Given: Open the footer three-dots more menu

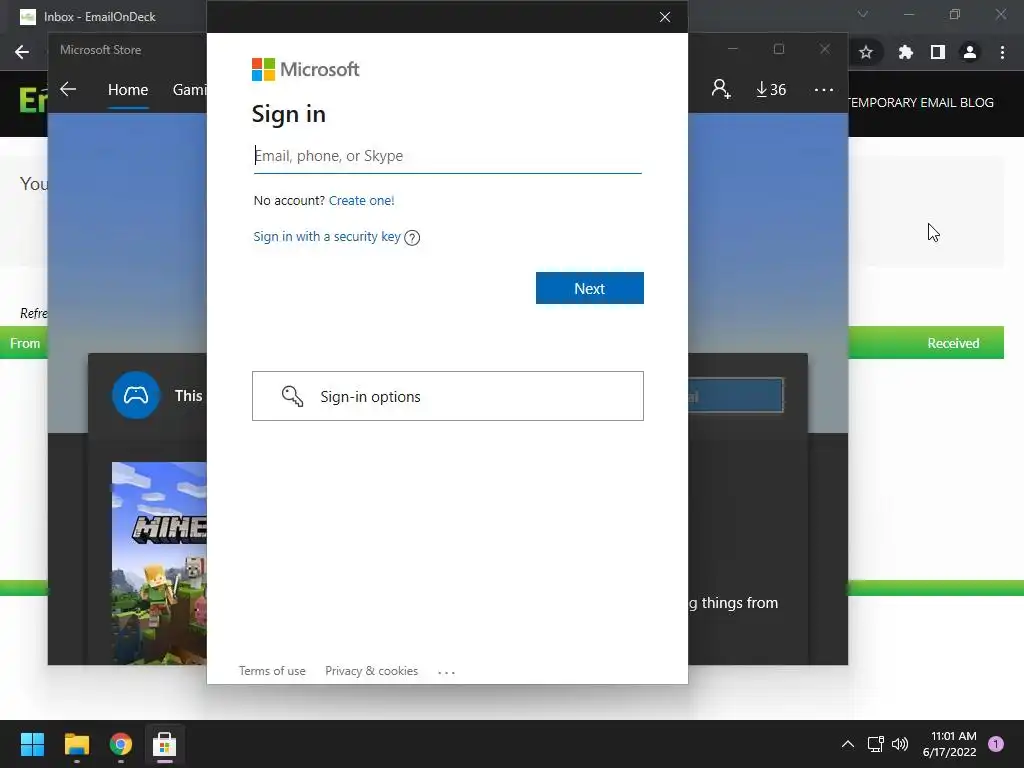Looking at the screenshot, I should 447,672.
